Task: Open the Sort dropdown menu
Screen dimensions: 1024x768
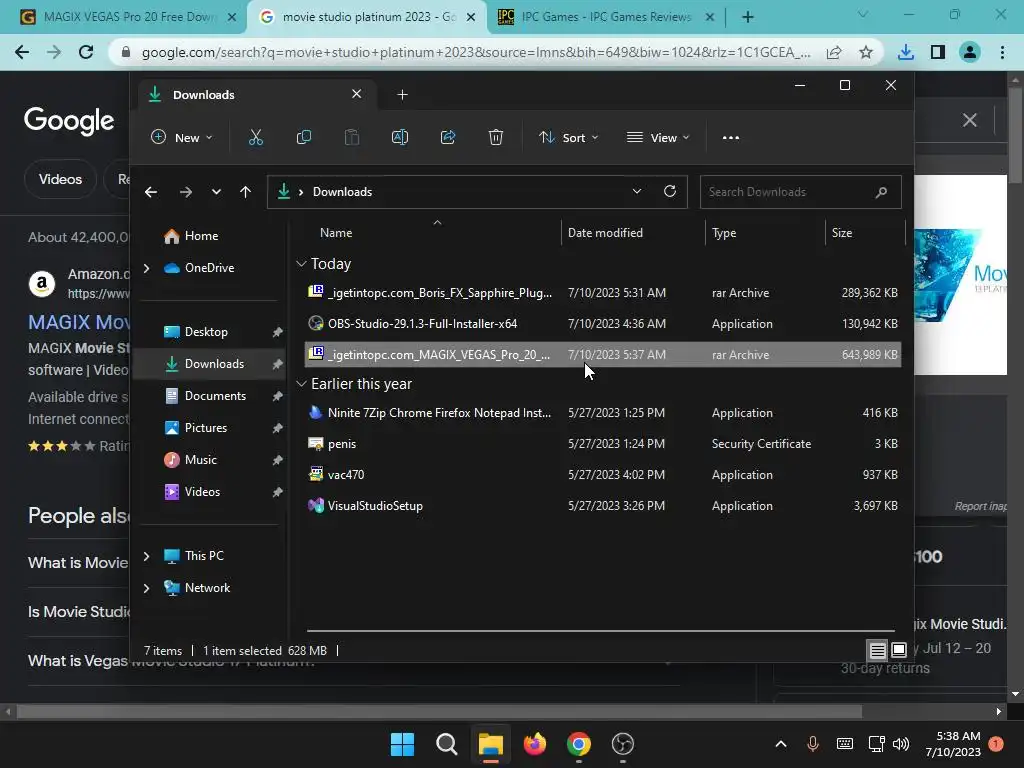Action: pos(568,138)
